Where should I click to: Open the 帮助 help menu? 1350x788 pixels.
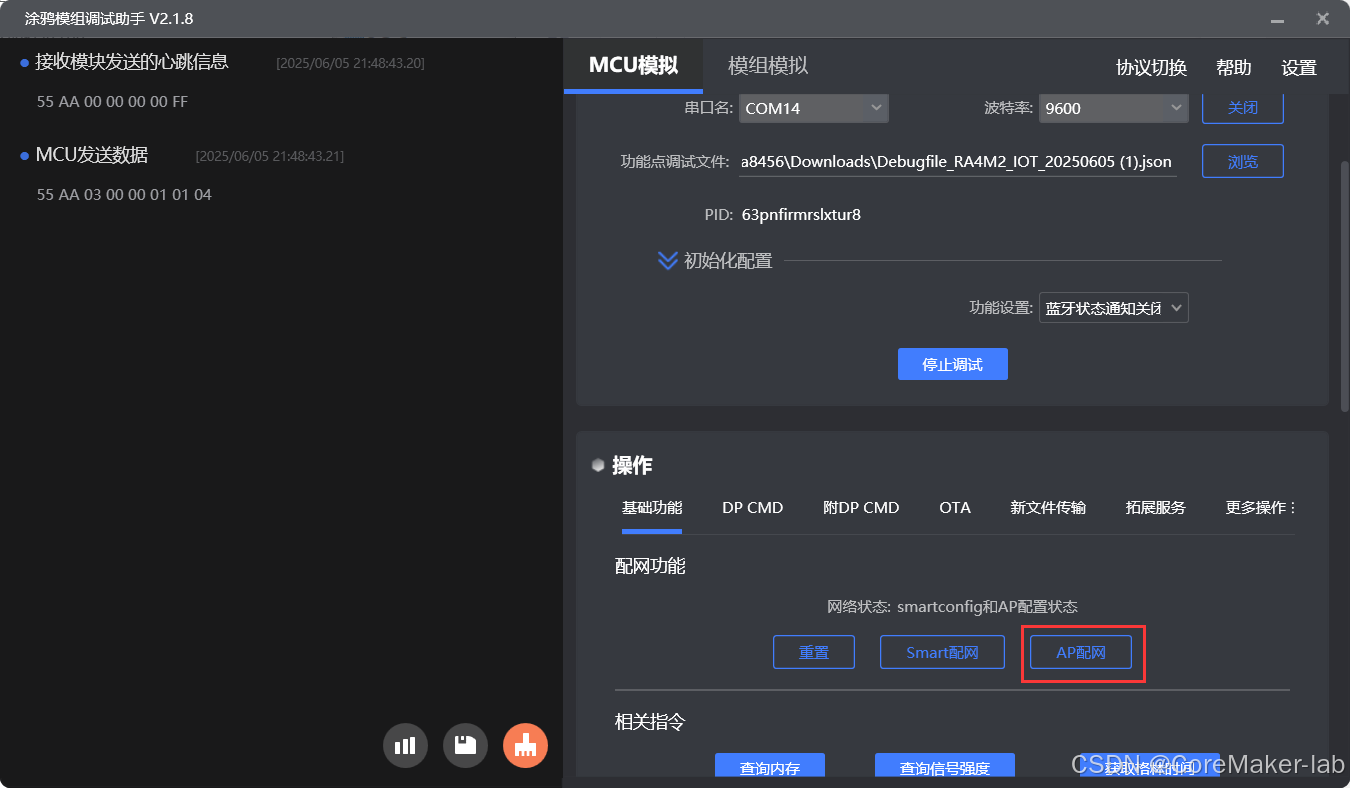pyautogui.click(x=1233, y=67)
